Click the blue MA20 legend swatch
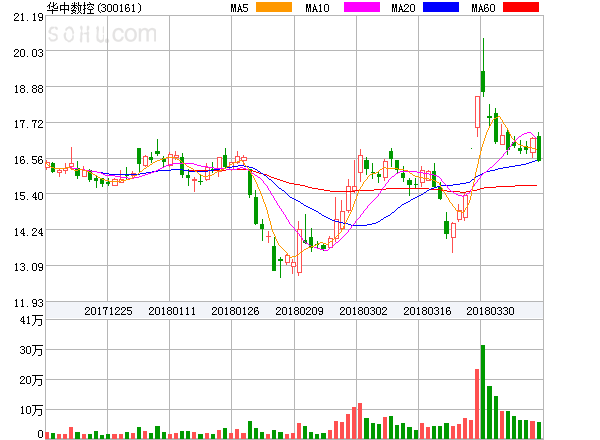600x440 pixels. tap(441, 7)
